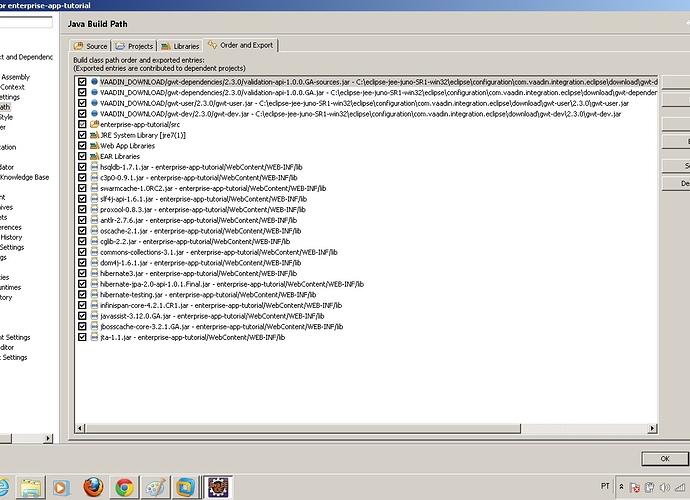Open volume control in system tray
This screenshot has width=690, height=500.
click(665, 487)
